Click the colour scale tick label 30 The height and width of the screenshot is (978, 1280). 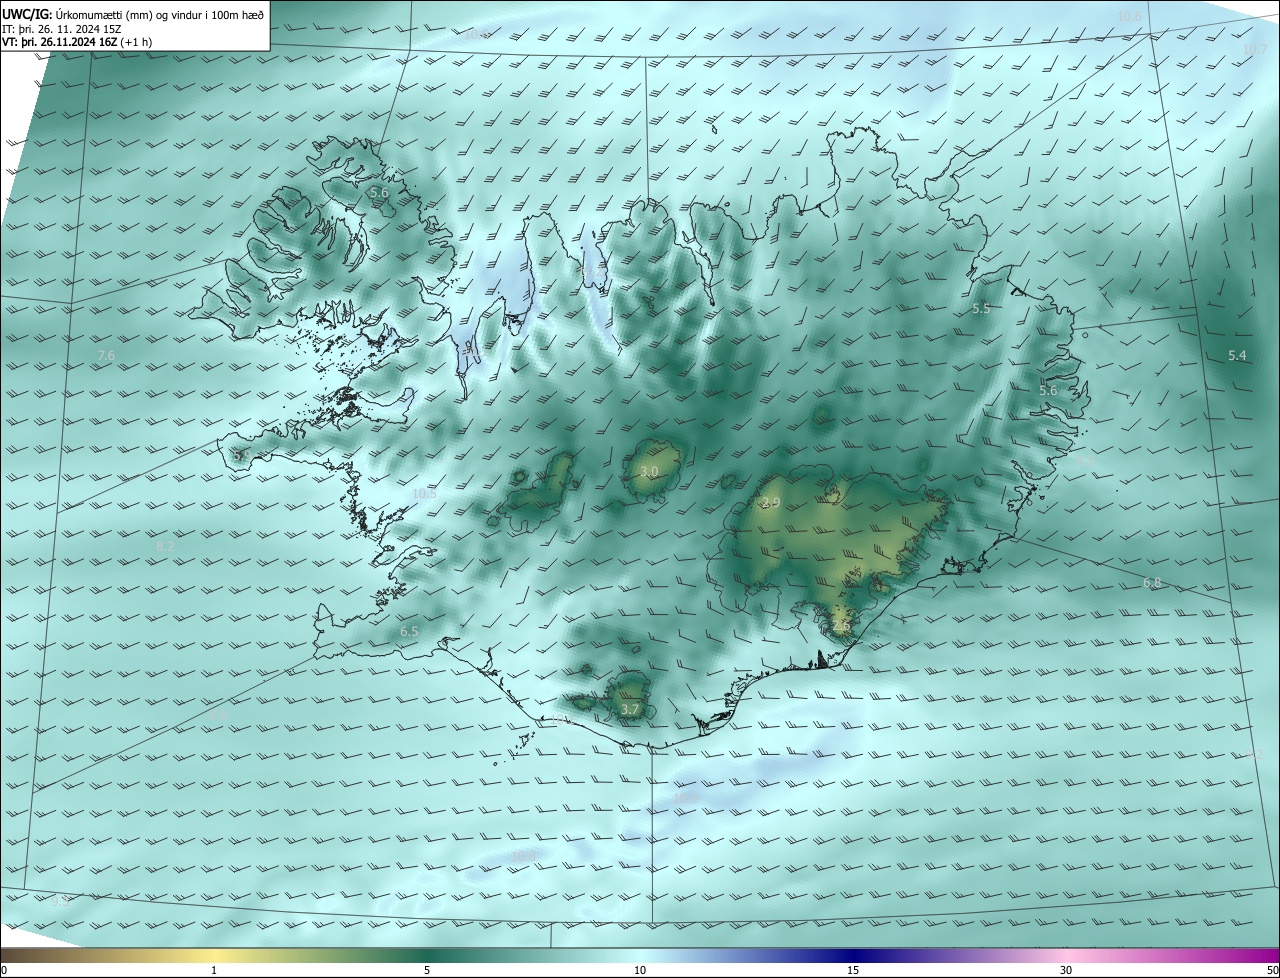[1066, 970]
